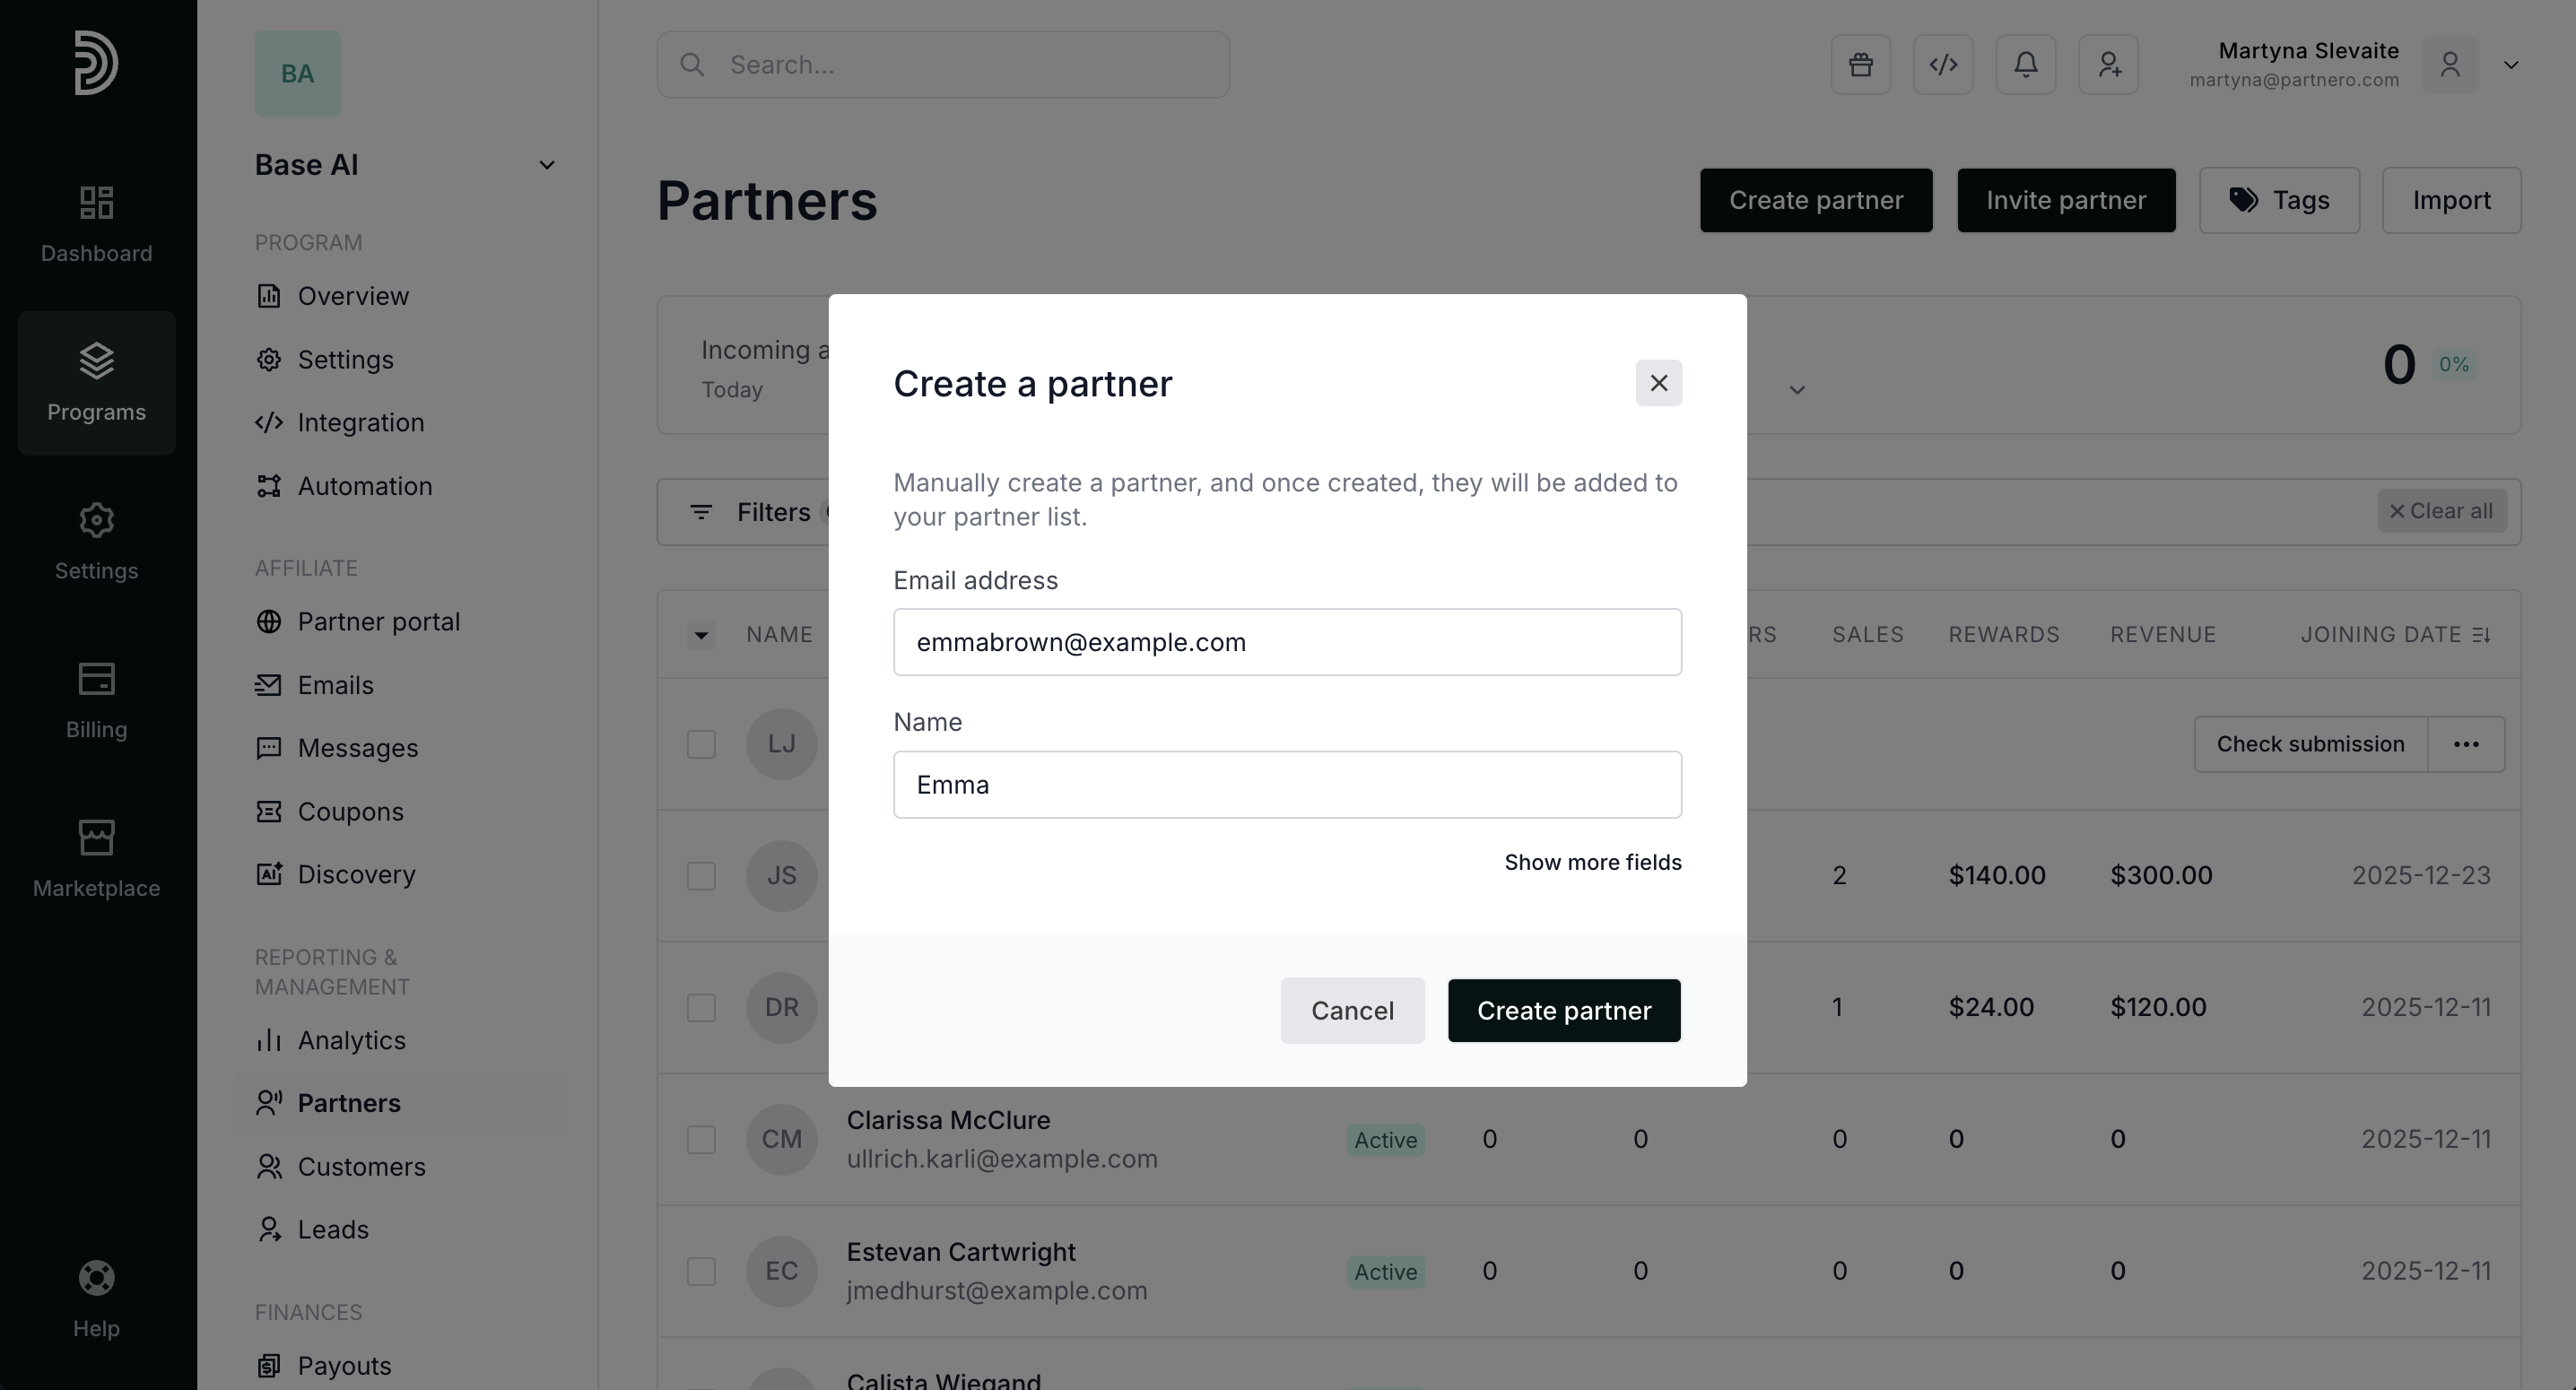Click the gift box icon in header

click(1860, 65)
